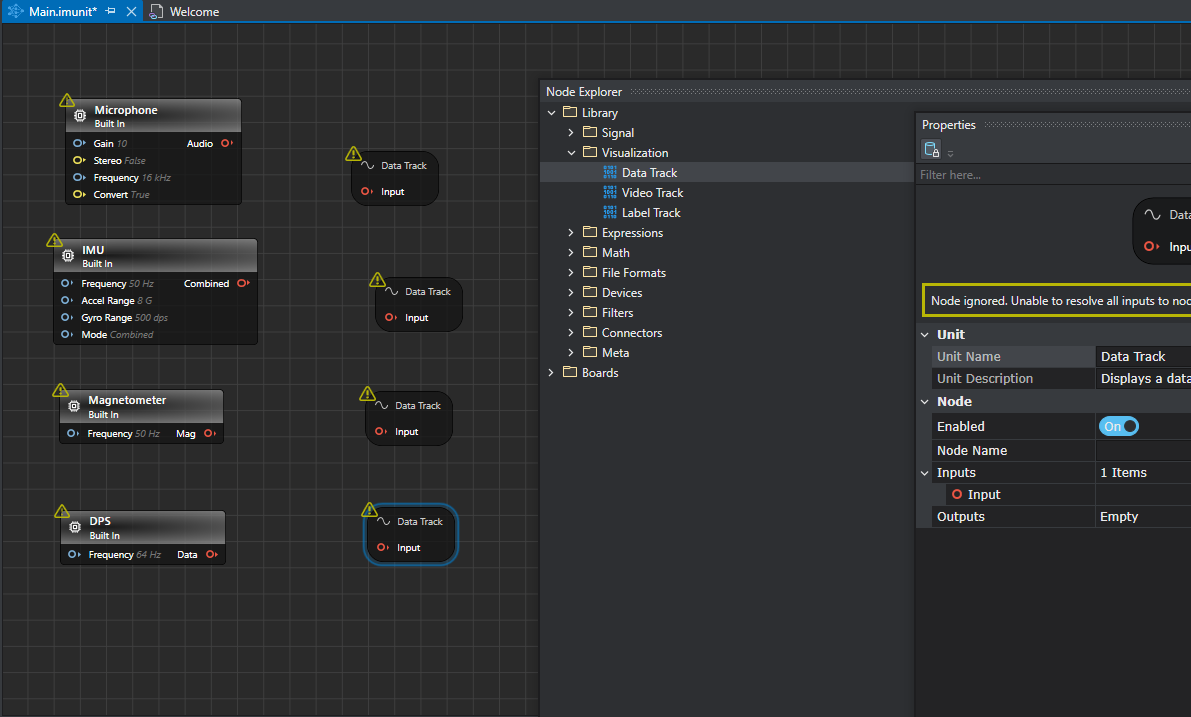
Task: Toggle the Enabled On switch
Action: (x=1118, y=426)
